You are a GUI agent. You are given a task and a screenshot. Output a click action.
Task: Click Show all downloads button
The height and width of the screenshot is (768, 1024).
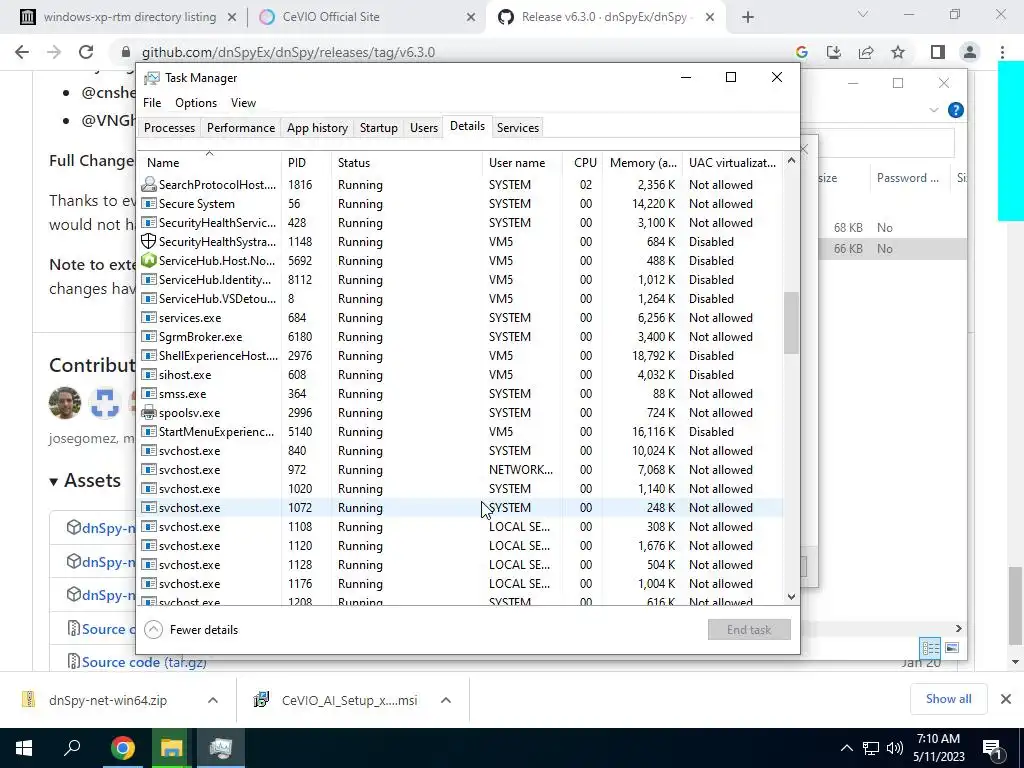[x=948, y=699]
